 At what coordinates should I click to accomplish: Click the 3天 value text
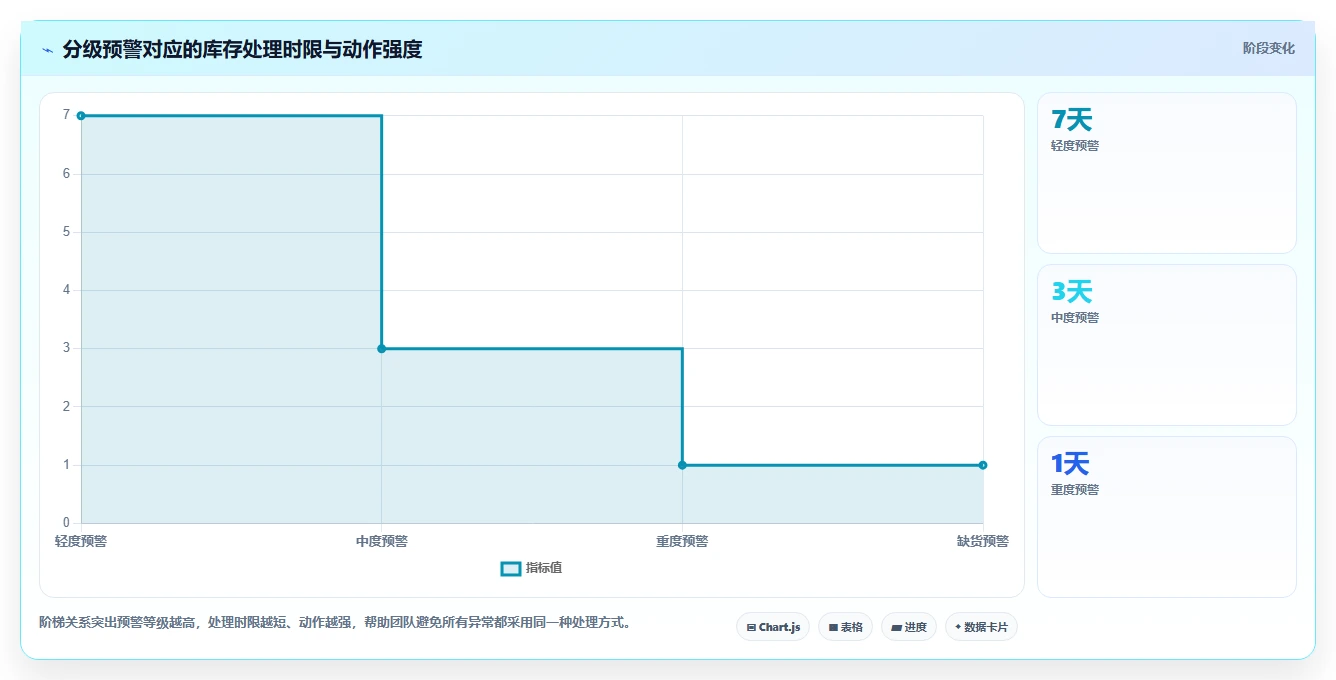point(1072,292)
